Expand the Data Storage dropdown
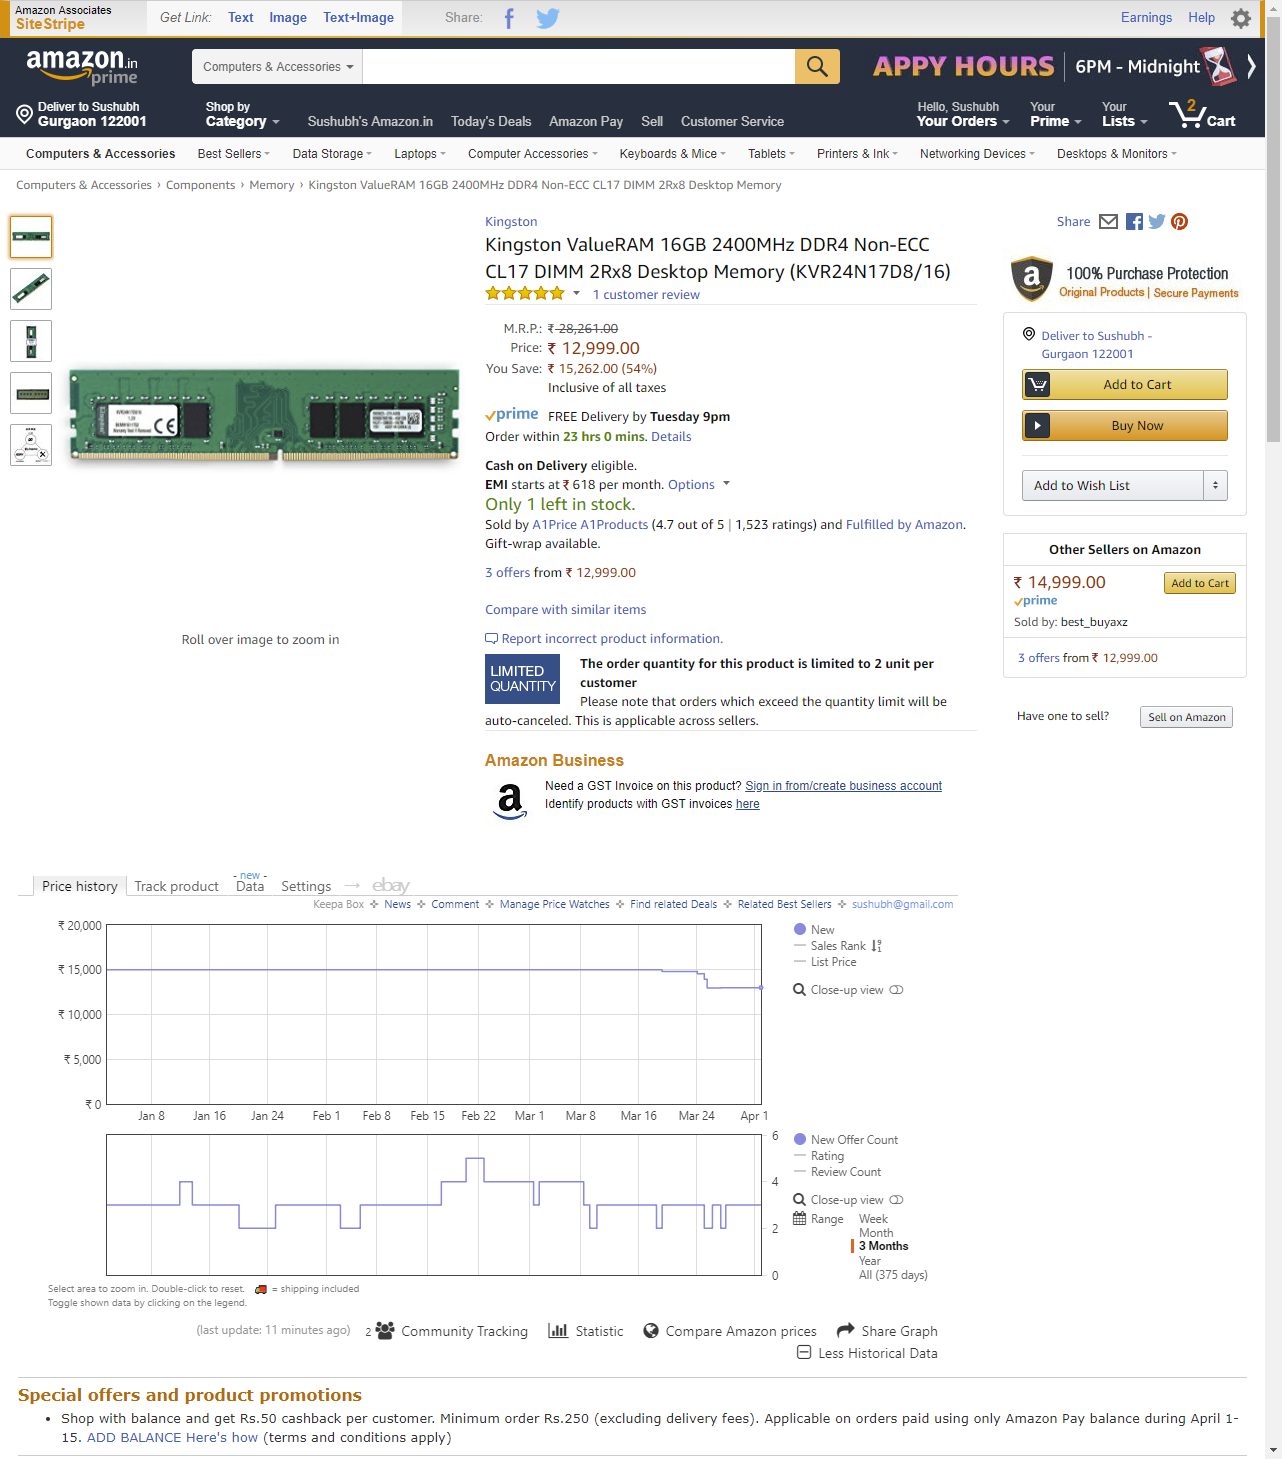1282x1459 pixels. [x=332, y=154]
